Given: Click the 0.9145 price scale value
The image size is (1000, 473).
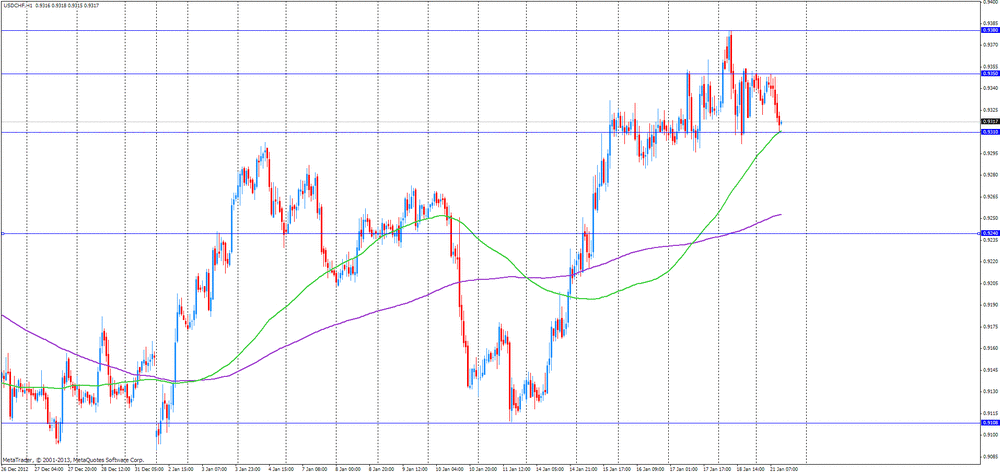Looking at the screenshot, I should click(x=991, y=370).
